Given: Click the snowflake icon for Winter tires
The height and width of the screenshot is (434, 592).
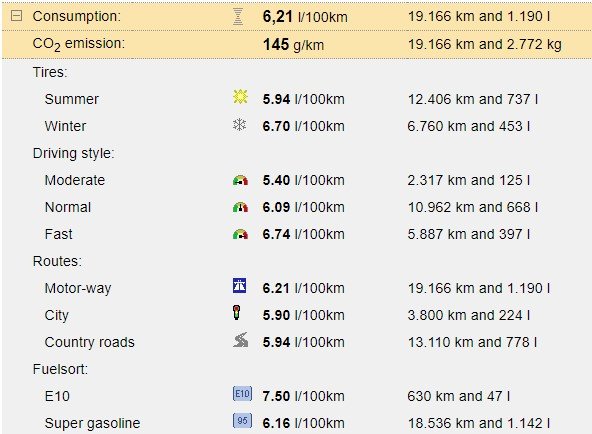Looking at the screenshot, I should [x=240, y=125].
